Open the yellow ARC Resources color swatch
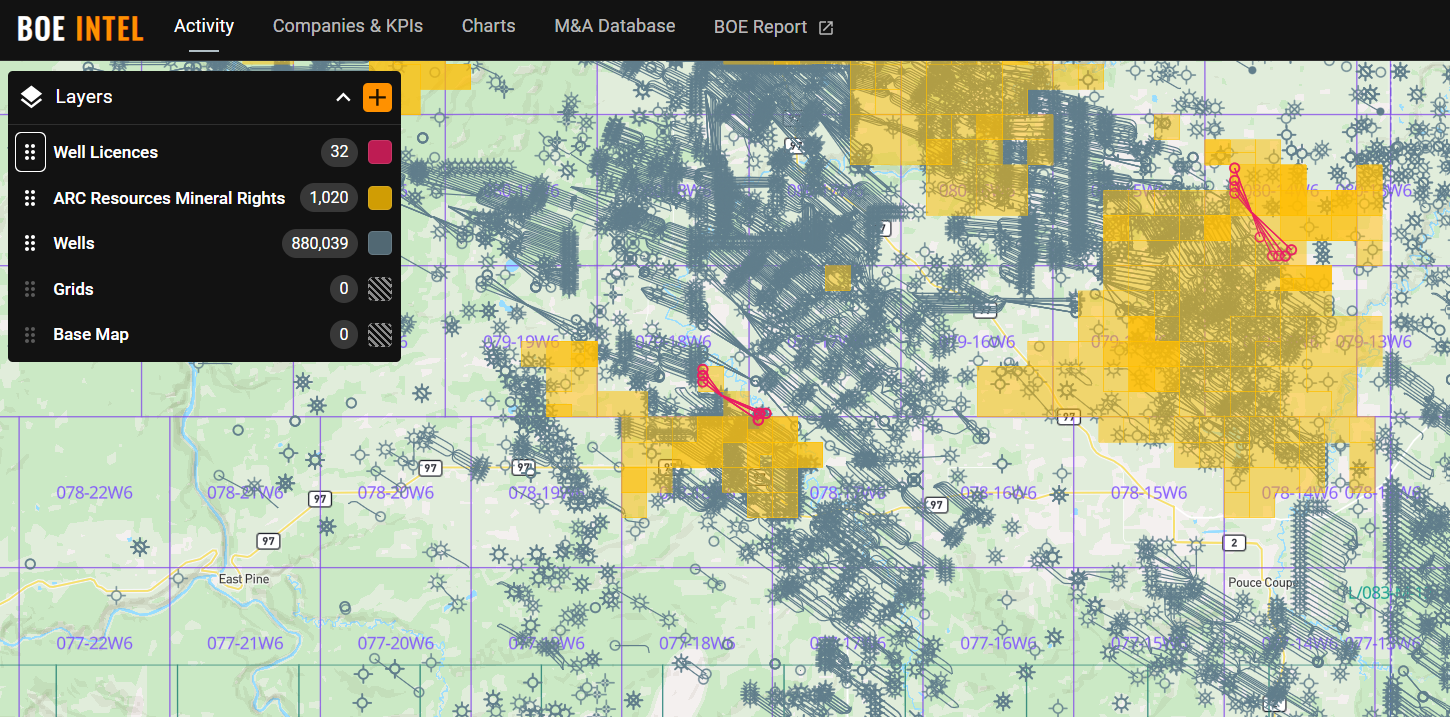 (x=380, y=198)
